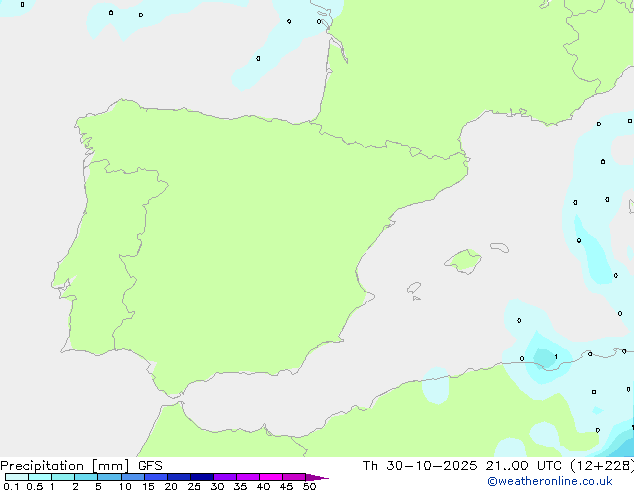This screenshot has width=634, height=490.
Task: Click the 2 mm legend color swatch
Action: (x=86, y=477)
